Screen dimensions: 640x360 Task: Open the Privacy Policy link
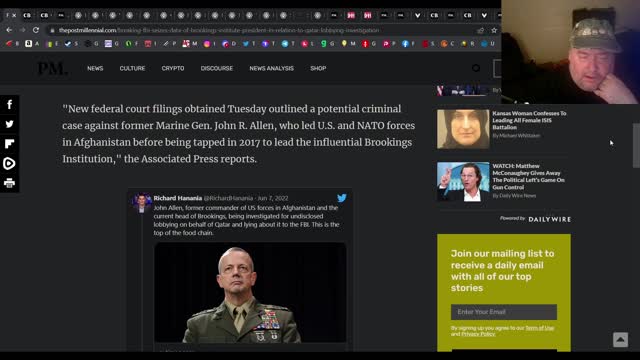coord(478,334)
